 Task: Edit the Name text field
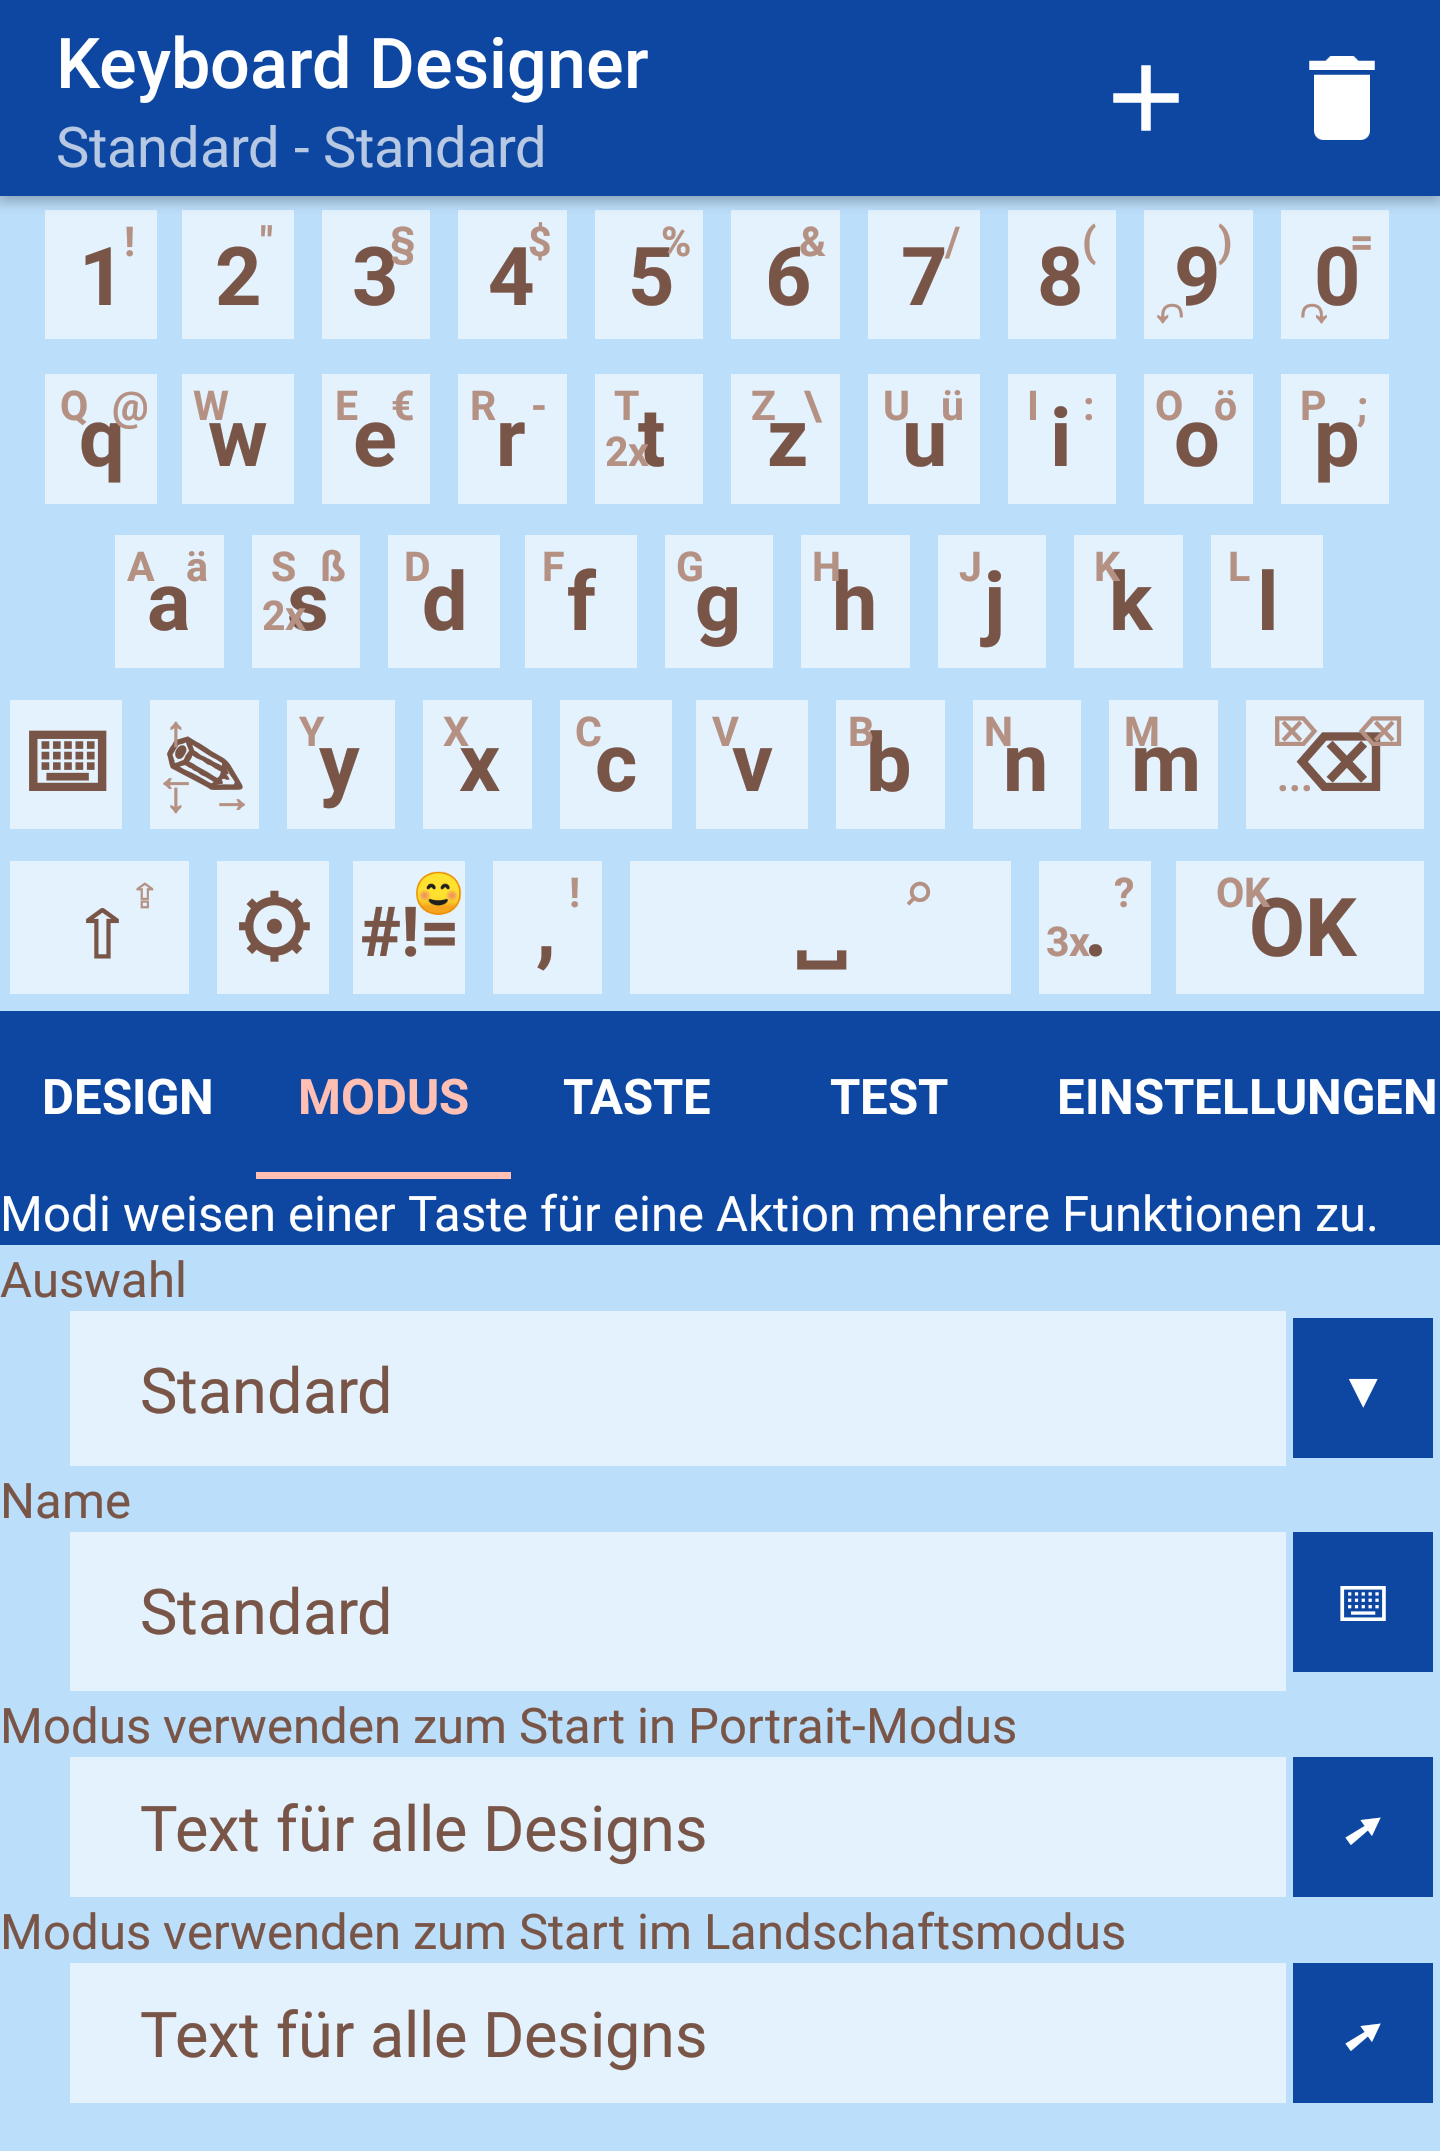pyautogui.click(x=677, y=1611)
